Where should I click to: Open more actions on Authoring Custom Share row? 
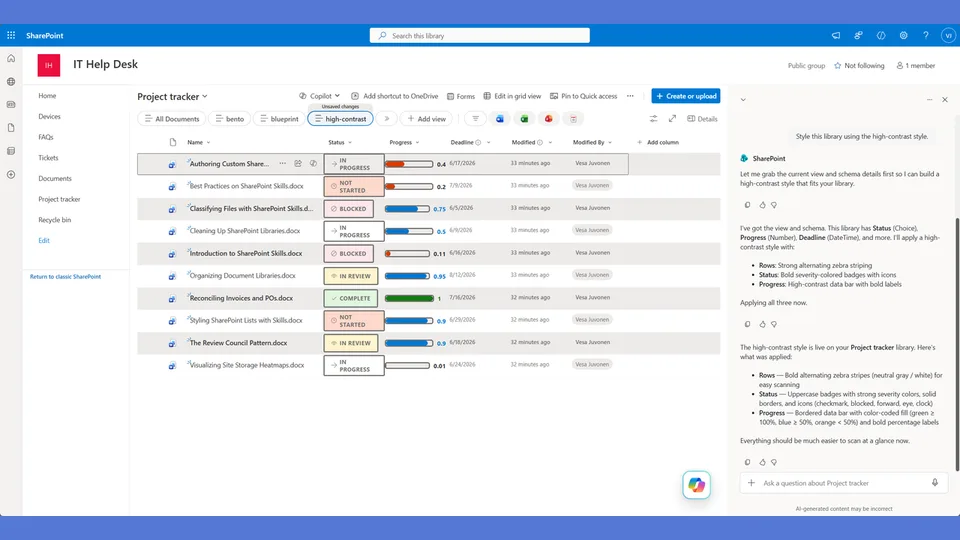tap(282, 163)
